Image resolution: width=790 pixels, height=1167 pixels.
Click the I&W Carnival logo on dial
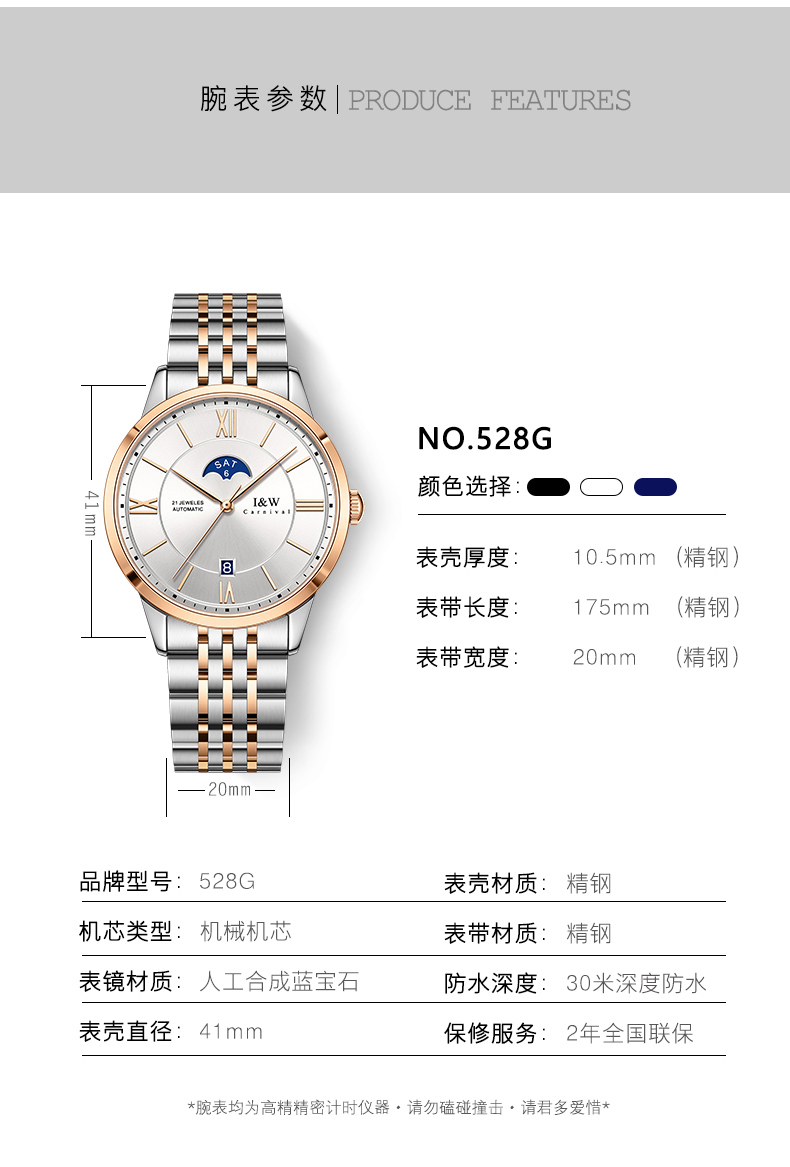pyautogui.click(x=266, y=506)
